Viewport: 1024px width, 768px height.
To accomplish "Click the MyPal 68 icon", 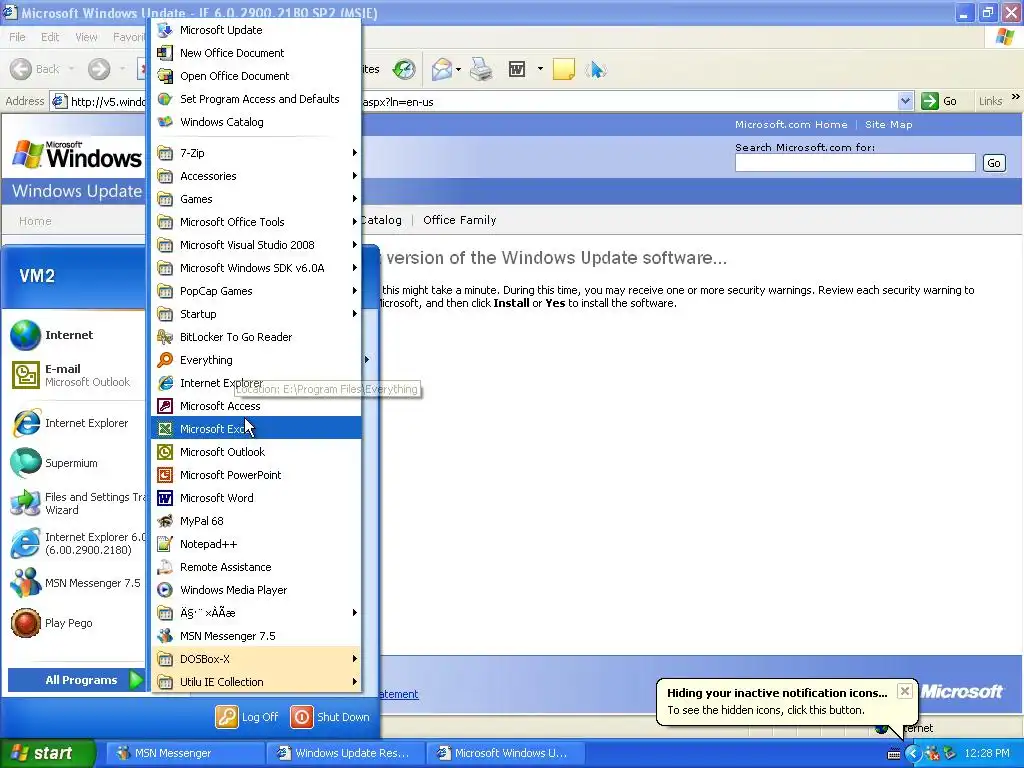I will [x=165, y=521].
